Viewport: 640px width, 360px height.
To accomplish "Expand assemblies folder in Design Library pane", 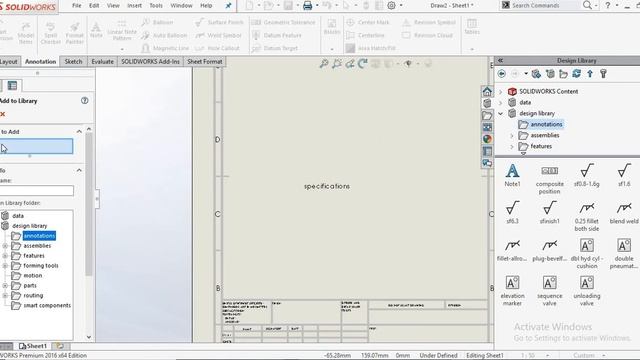I will [x=512, y=136].
